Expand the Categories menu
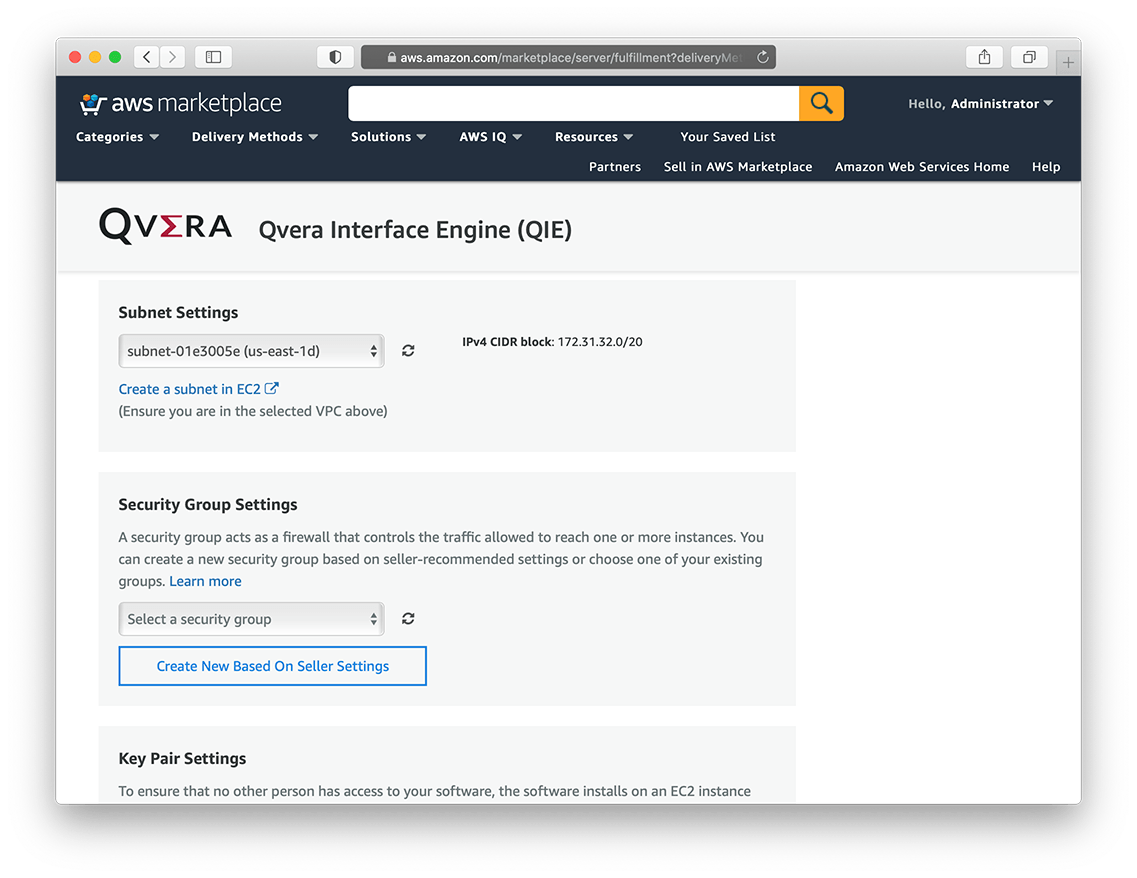Image resolution: width=1137 pixels, height=878 pixels. coord(117,137)
